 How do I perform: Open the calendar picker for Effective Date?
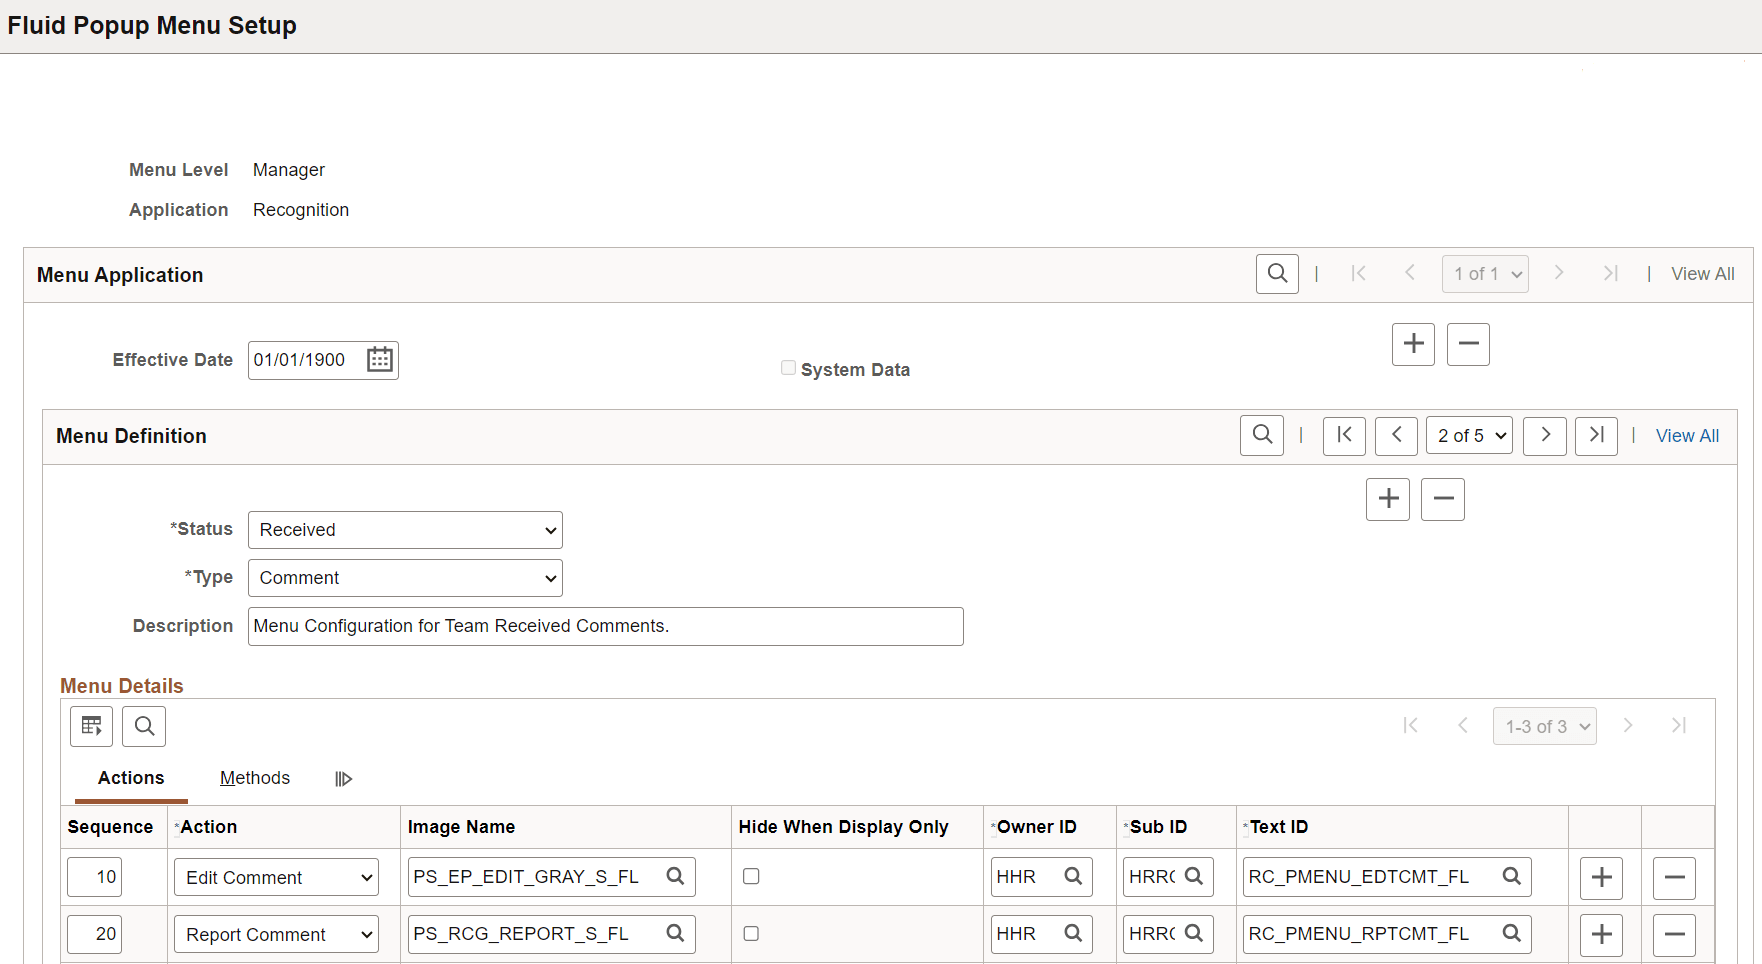(378, 360)
